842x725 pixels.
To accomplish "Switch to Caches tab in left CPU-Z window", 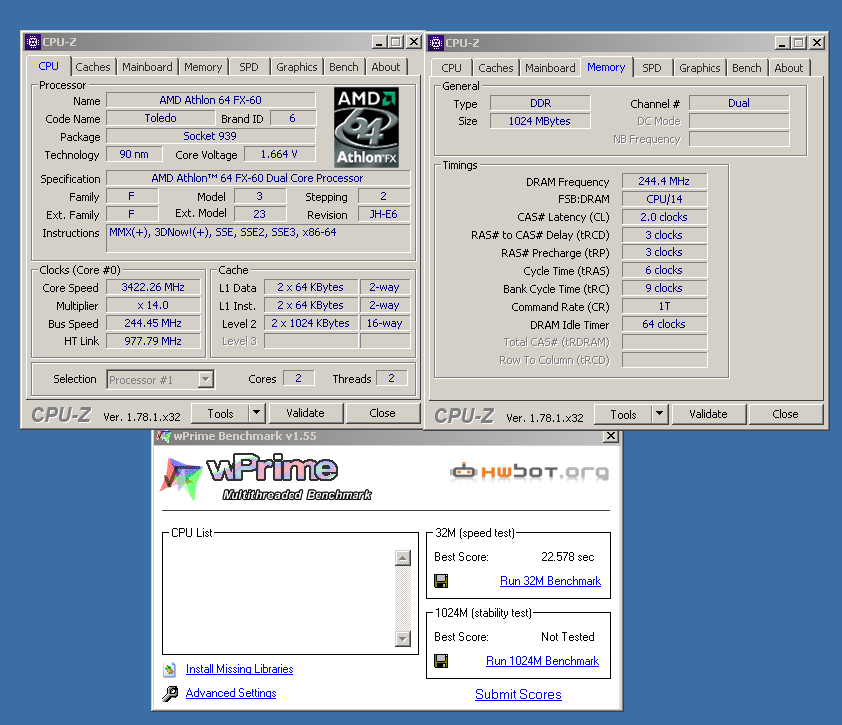I will [93, 67].
